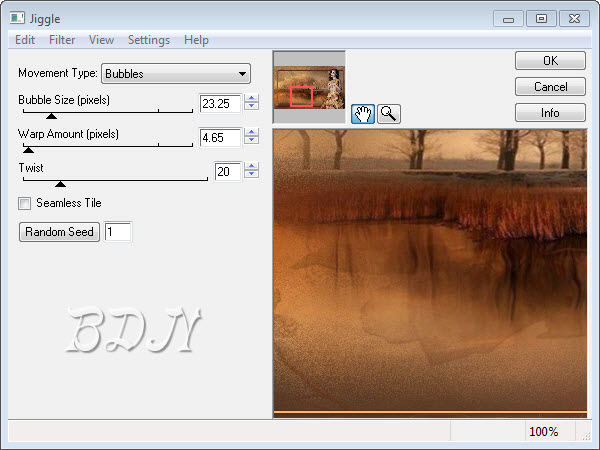The width and height of the screenshot is (600, 450).
Task: Click the OK button
Action: click(550, 60)
